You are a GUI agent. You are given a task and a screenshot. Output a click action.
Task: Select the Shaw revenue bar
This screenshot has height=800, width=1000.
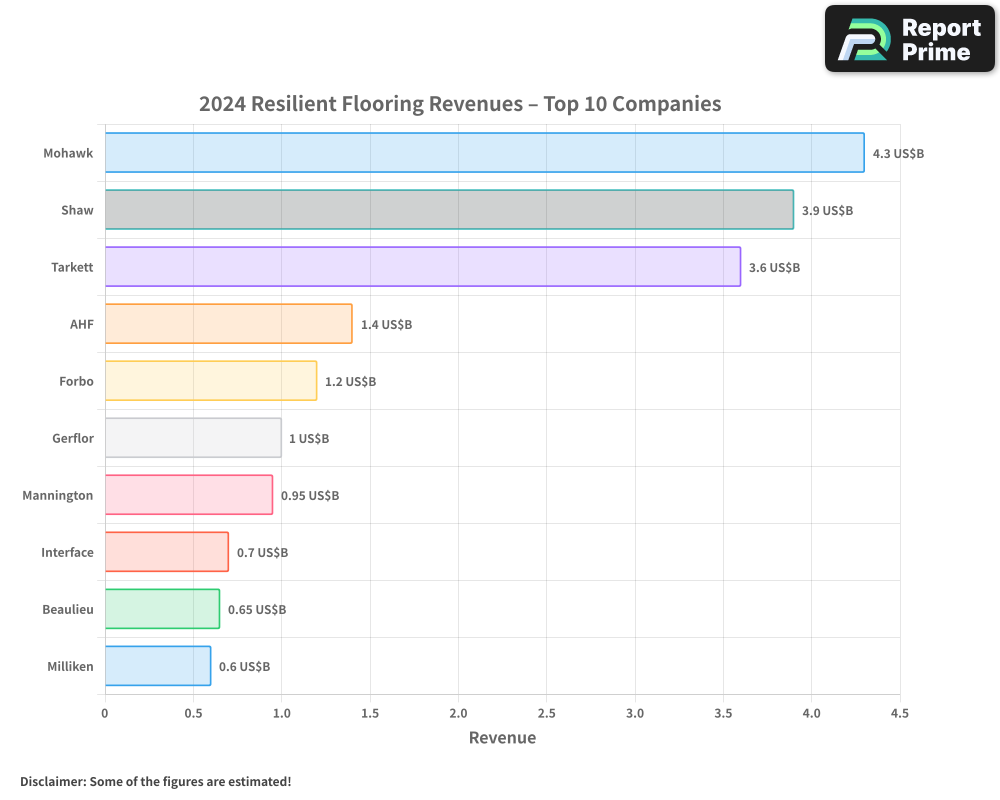pos(450,210)
